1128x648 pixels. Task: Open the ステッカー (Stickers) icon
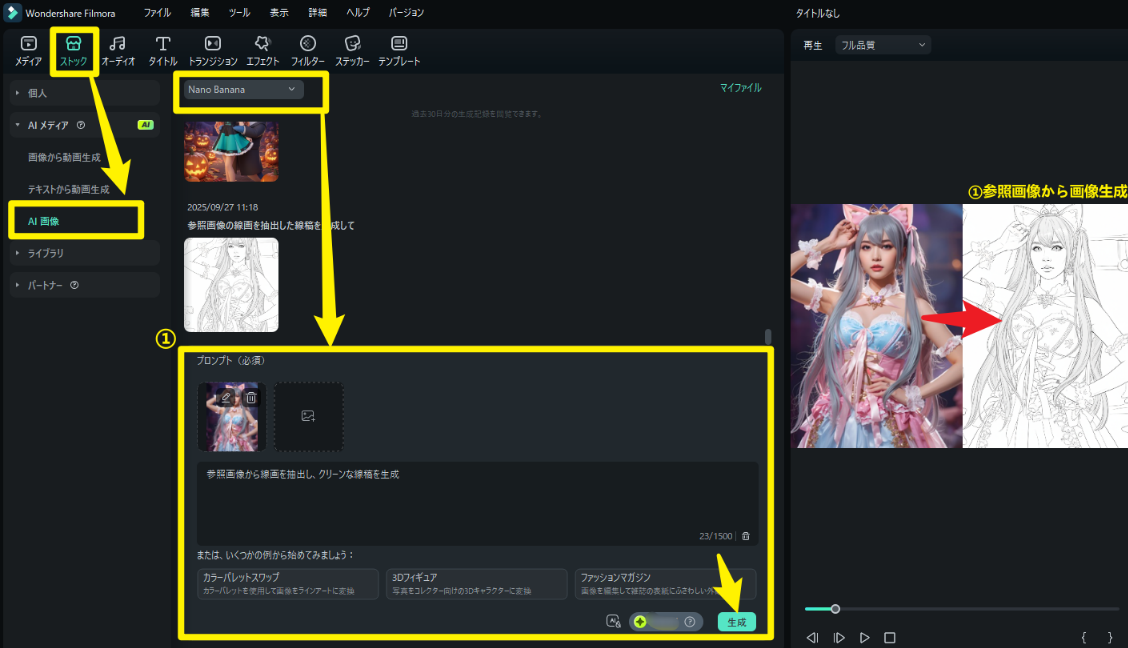pyautogui.click(x=352, y=49)
